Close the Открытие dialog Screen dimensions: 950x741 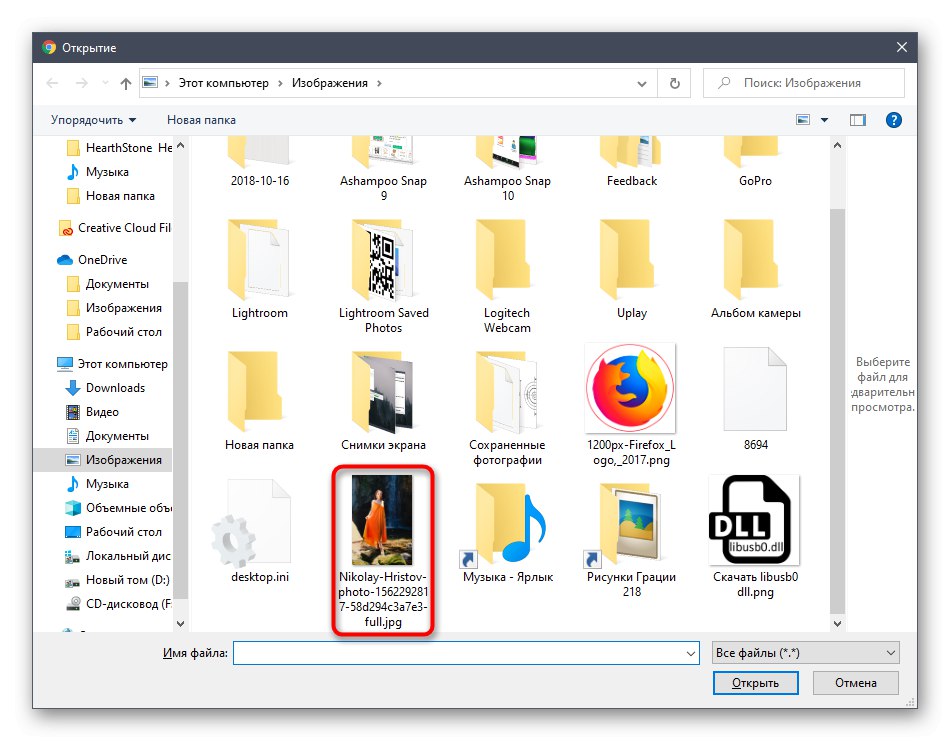coord(902,47)
